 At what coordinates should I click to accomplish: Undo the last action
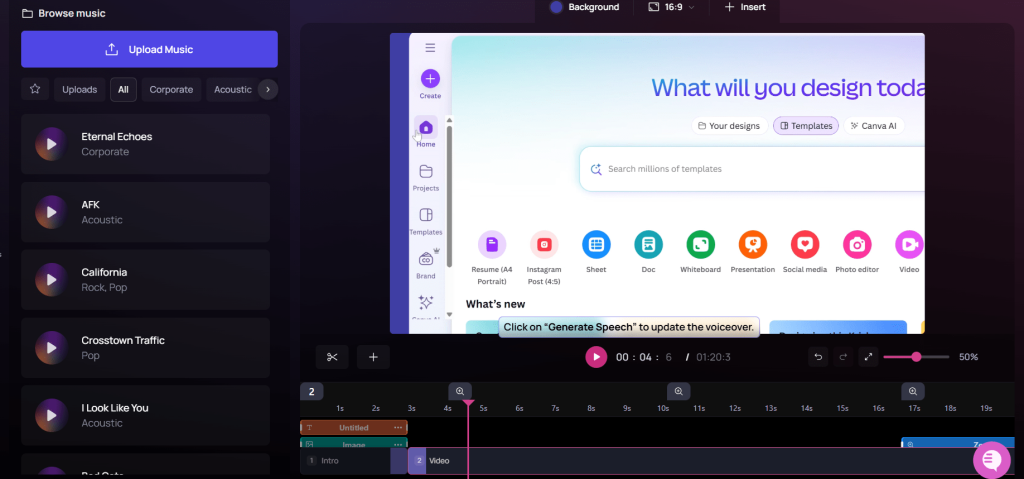818,357
